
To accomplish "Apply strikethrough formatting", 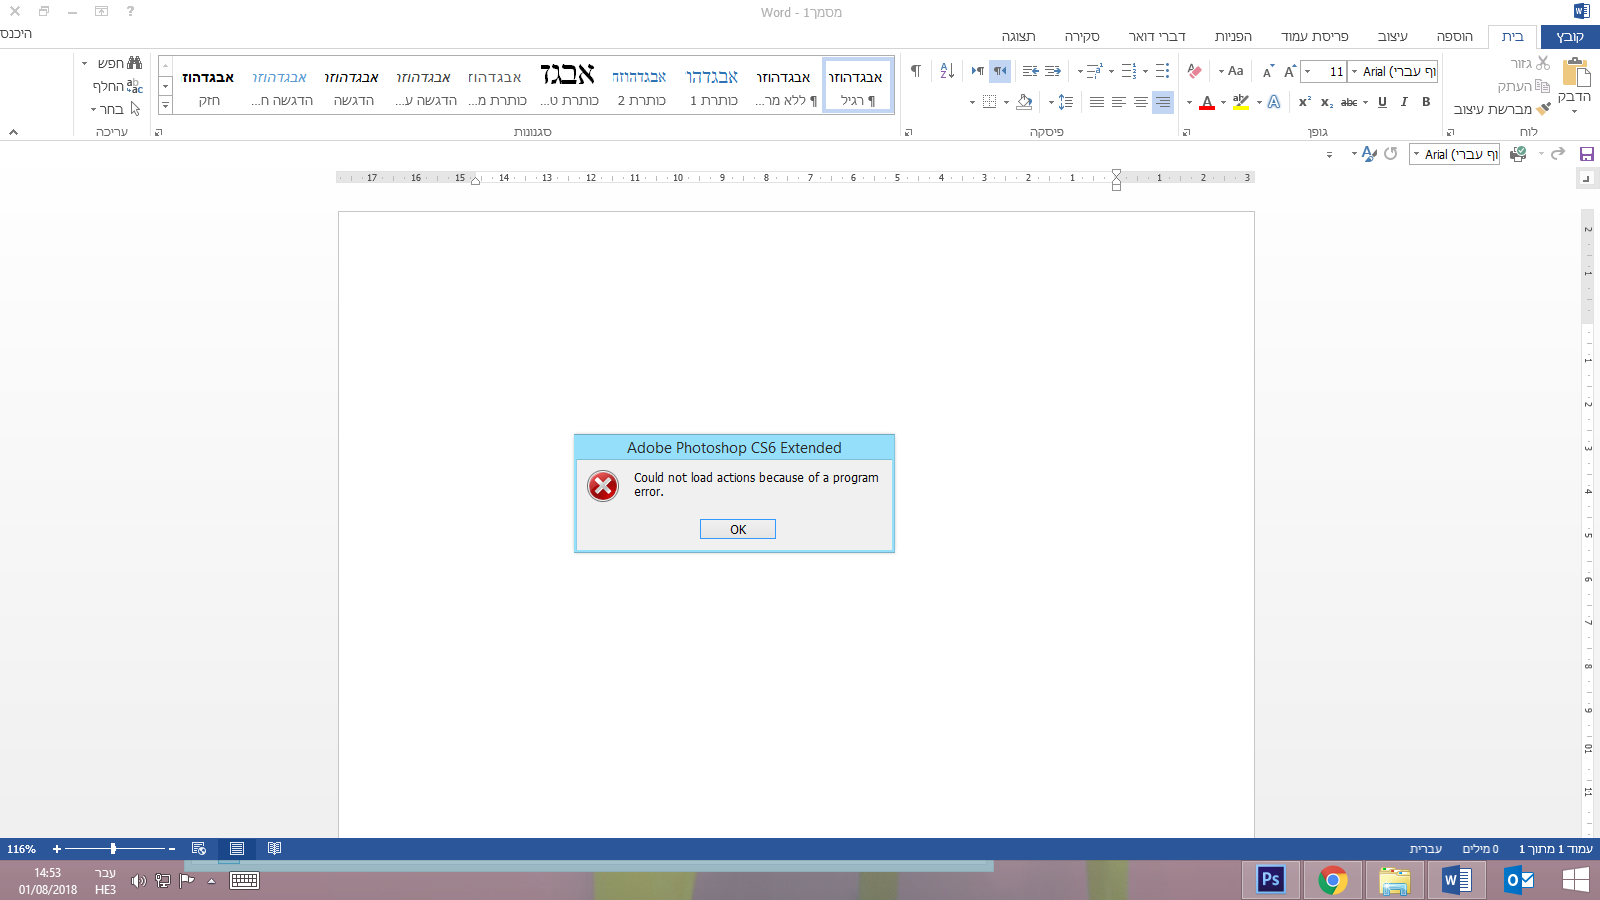I will coord(1350,102).
